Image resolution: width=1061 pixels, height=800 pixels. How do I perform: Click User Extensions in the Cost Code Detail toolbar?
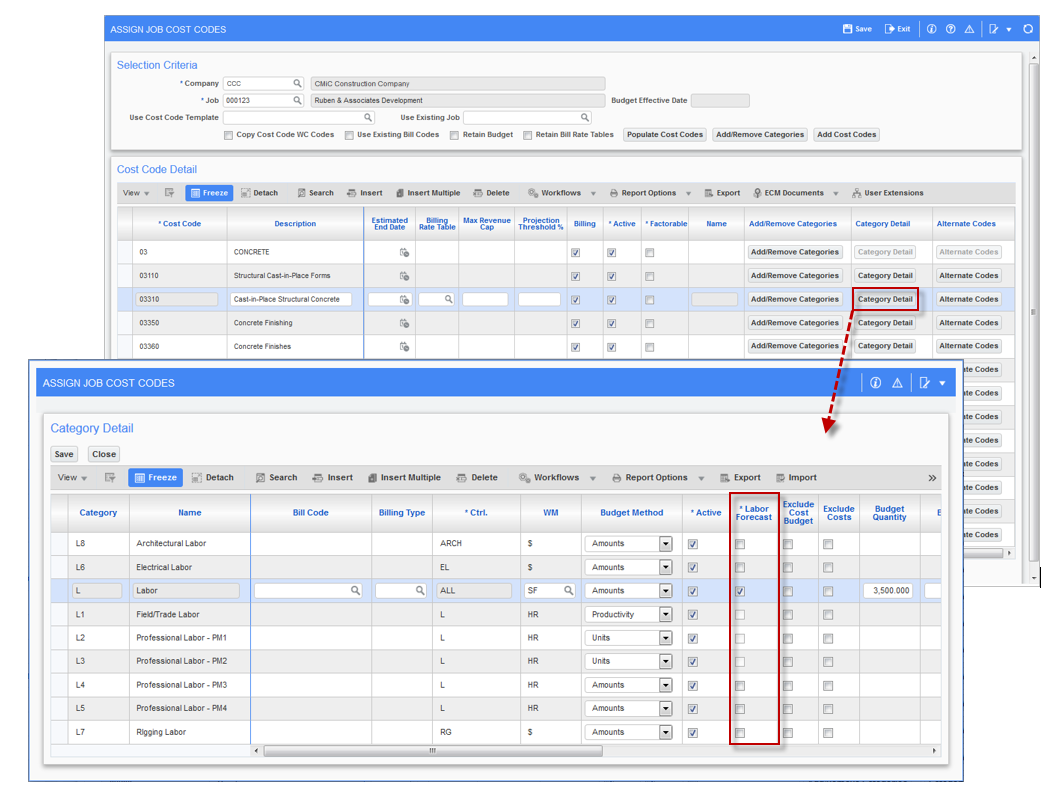(x=887, y=193)
